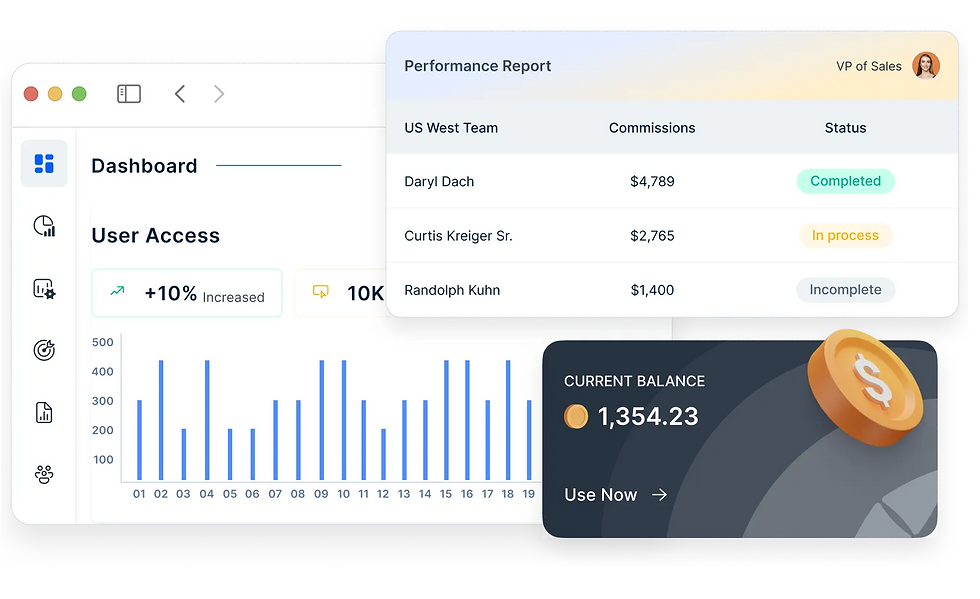Click the yellow minimize window button
The width and height of the screenshot is (980, 599).
pos(55,94)
